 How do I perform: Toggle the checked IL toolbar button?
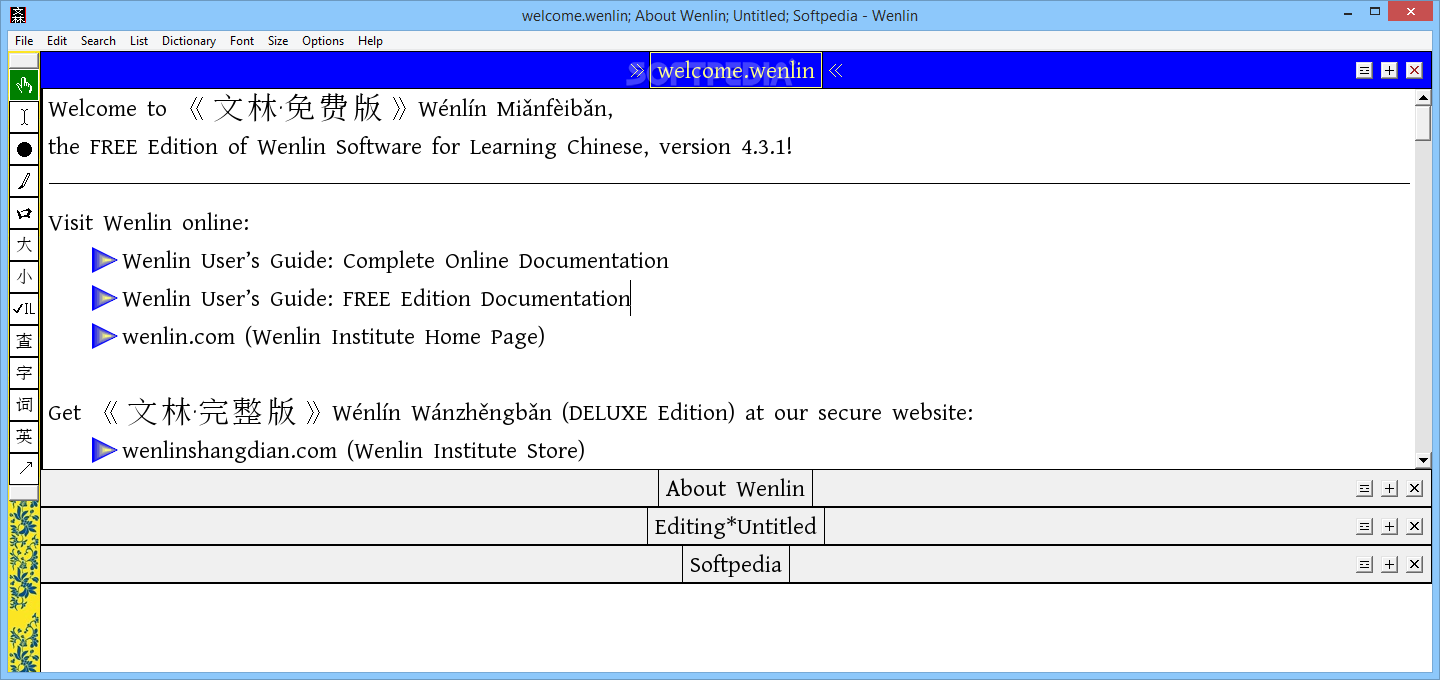coord(24,309)
